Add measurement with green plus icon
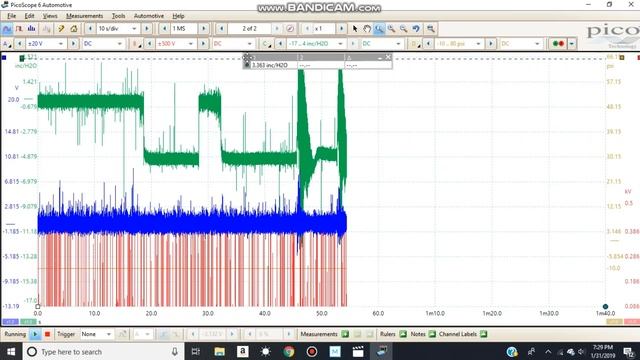 (x=345, y=334)
